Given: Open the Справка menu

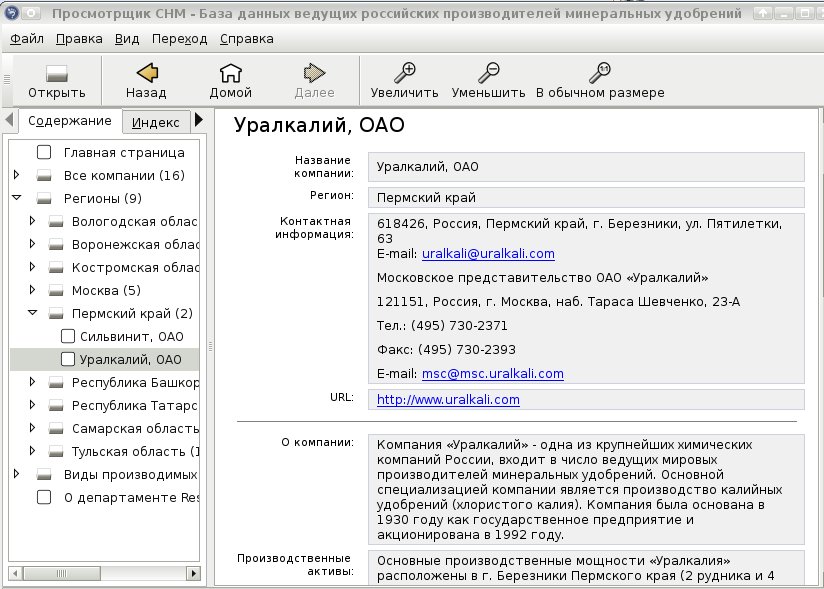Looking at the screenshot, I should tap(246, 39).
